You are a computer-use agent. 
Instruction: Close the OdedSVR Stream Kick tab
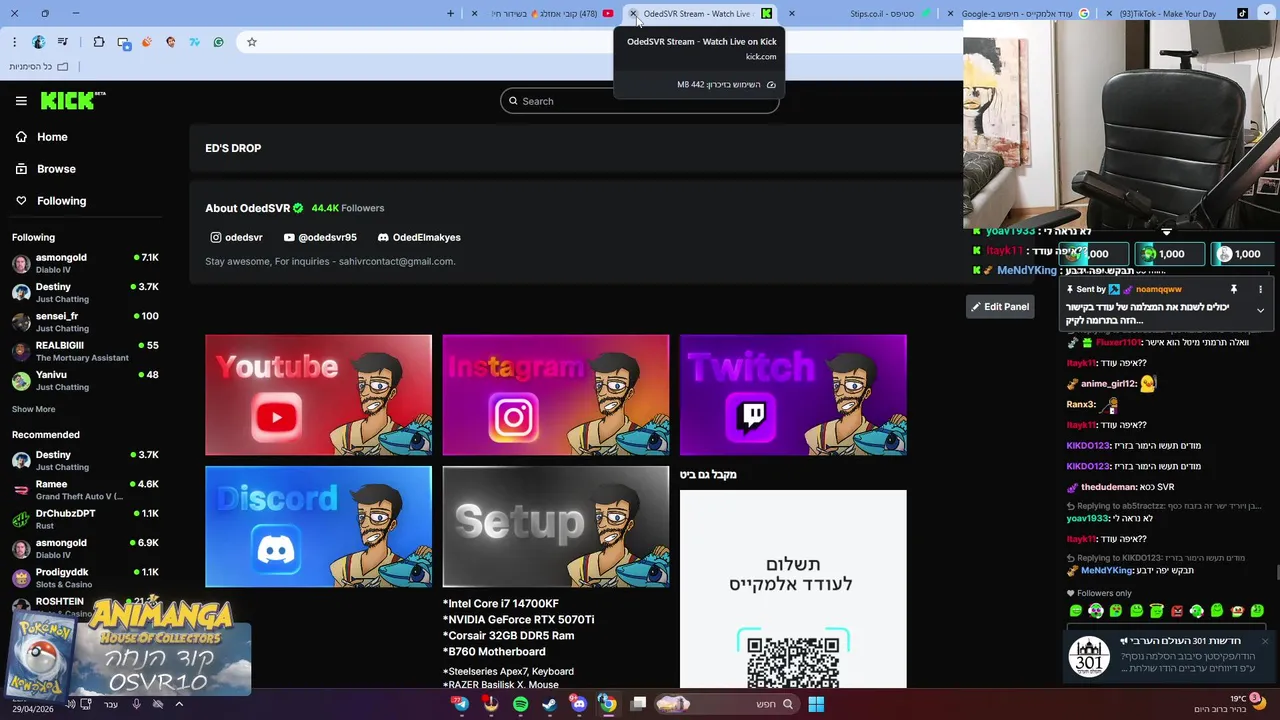[x=633, y=13]
